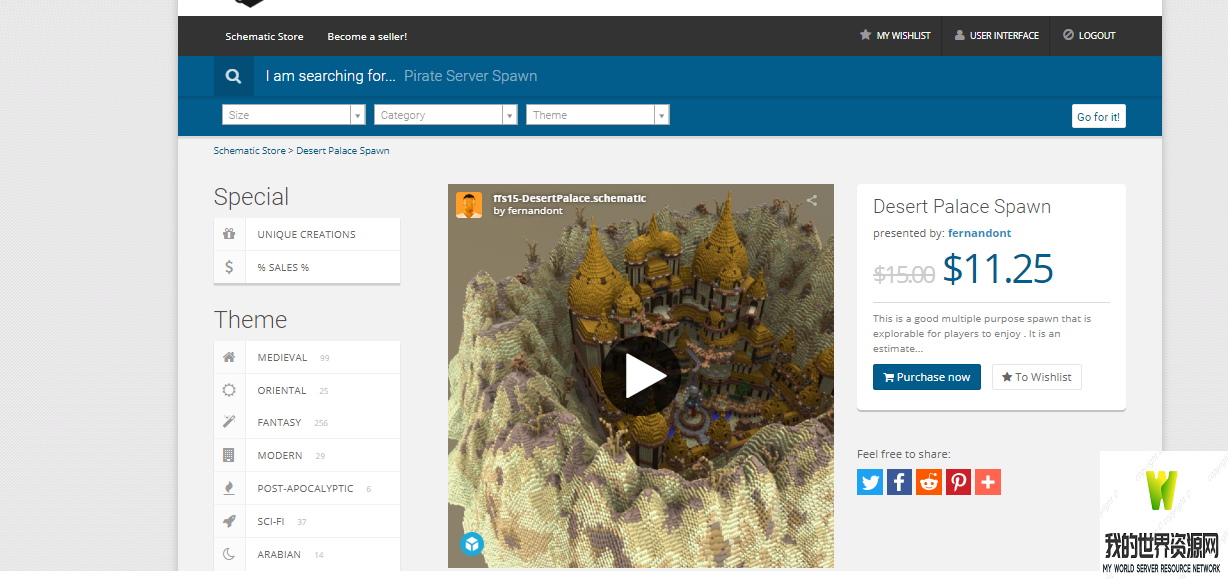Click fernandont's avatar in the viewer

pyautogui.click(x=469, y=204)
